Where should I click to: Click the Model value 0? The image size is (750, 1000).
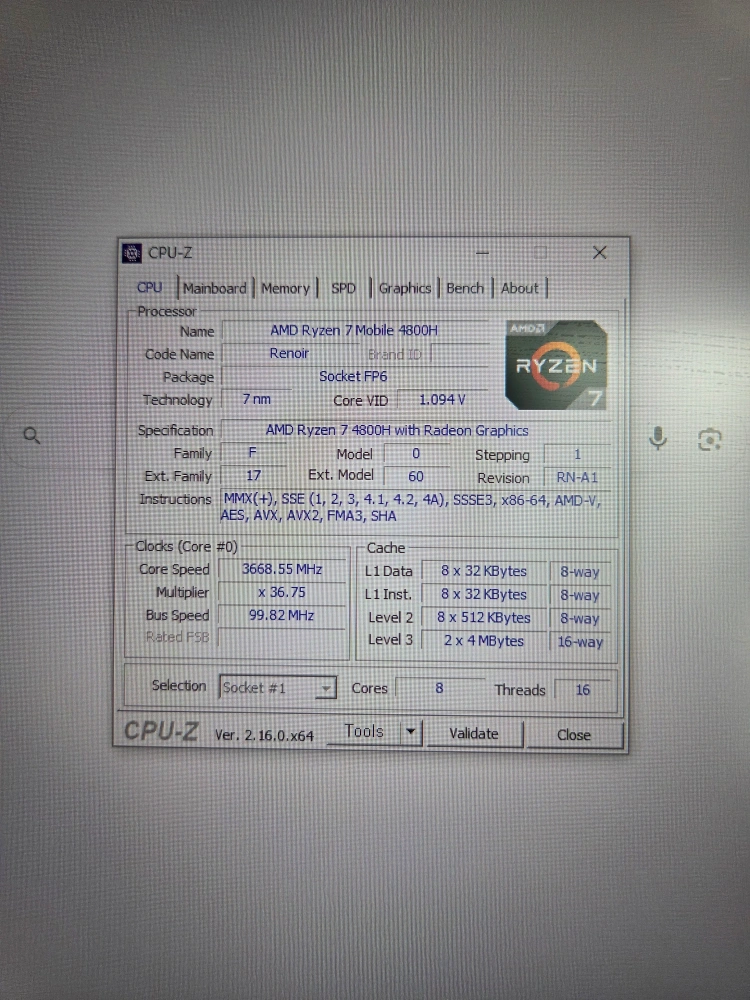416,453
